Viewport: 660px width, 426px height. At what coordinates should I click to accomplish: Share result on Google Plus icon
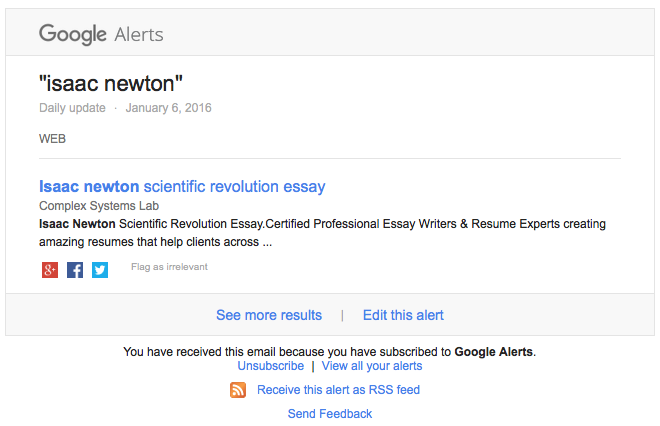(50, 270)
